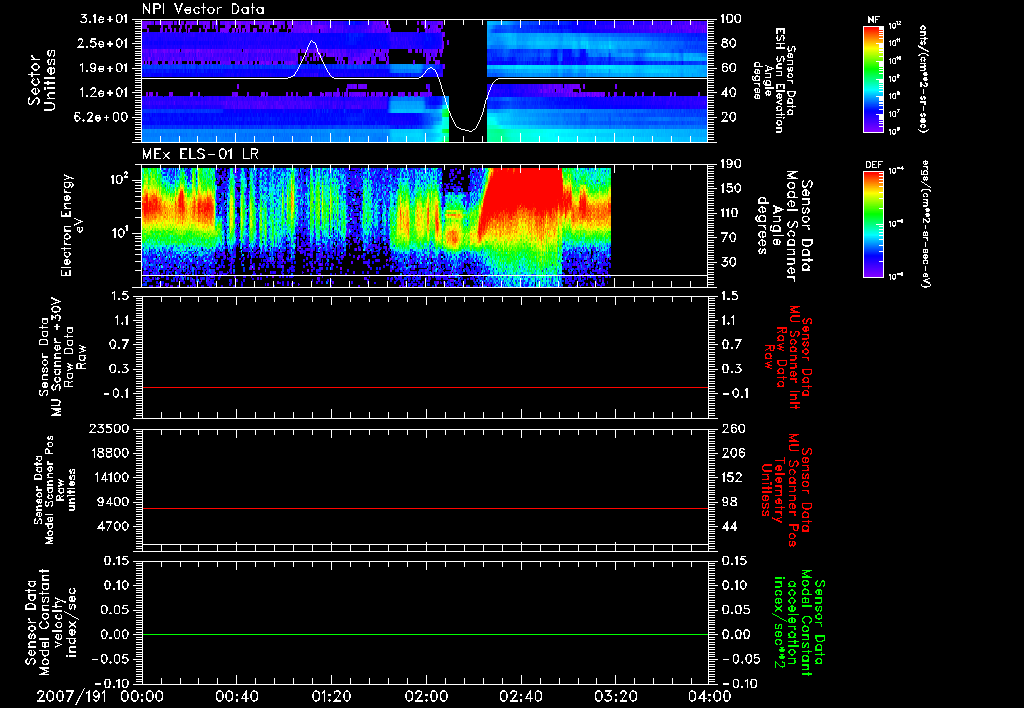Click the 02:00 time tick label
The width and height of the screenshot is (1024, 708).
(x=426, y=696)
